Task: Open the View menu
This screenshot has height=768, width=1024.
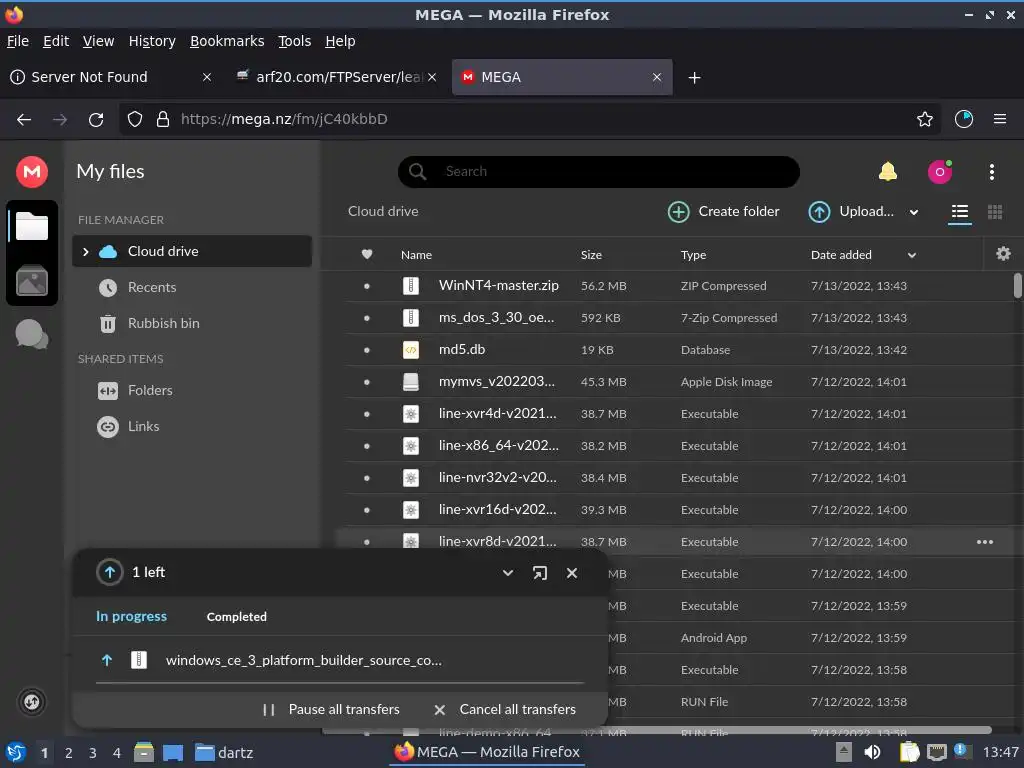Action: coord(98,41)
